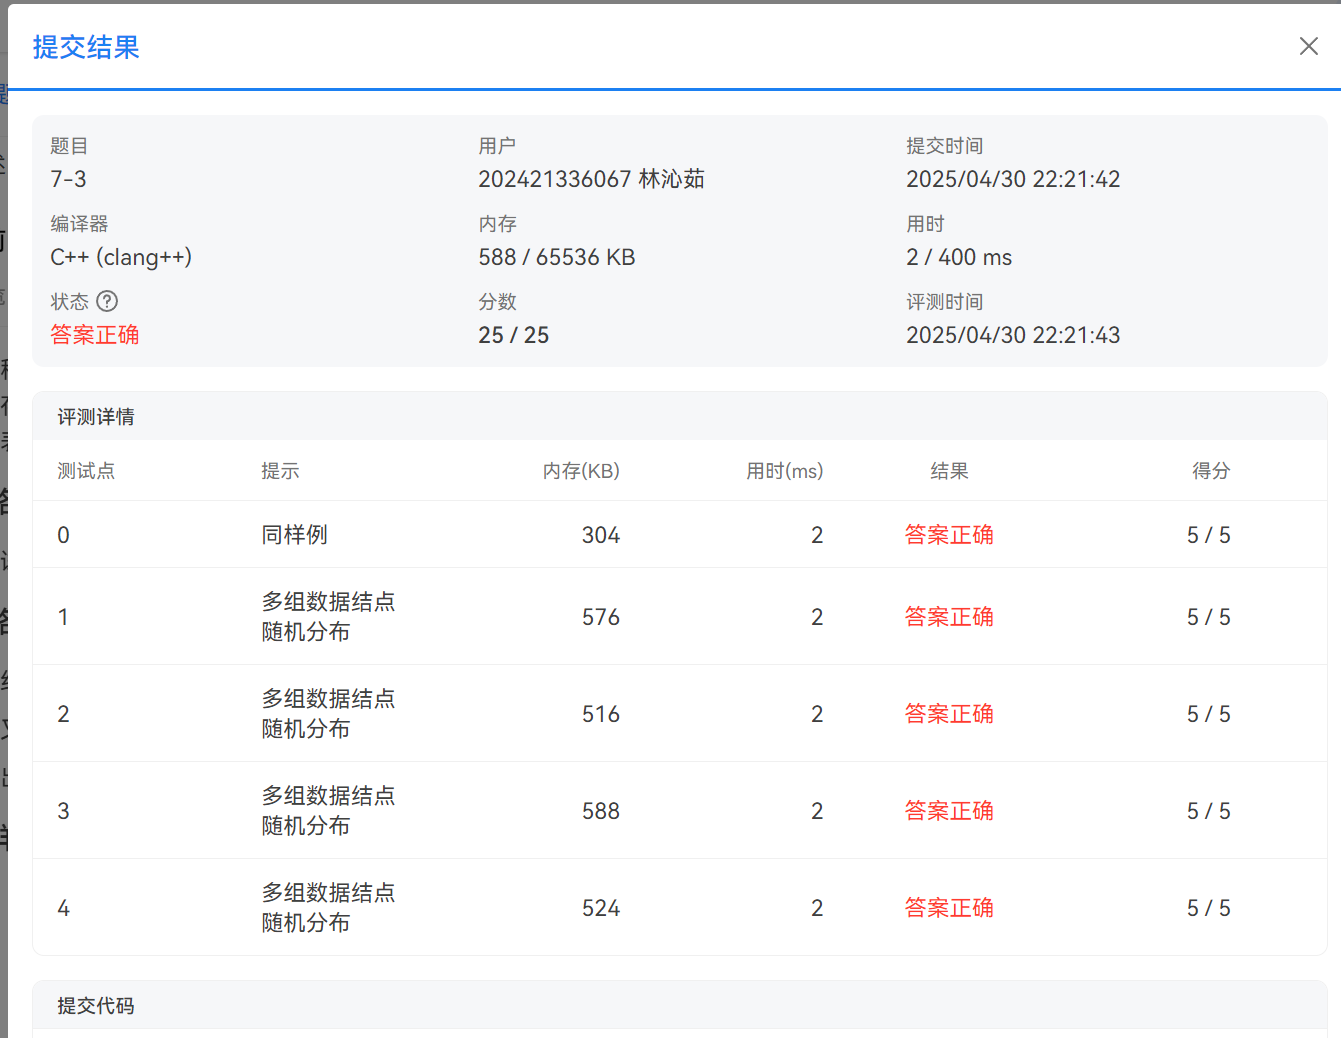
Task: Open the 状态 help question-mark icon
Action: coord(107,301)
